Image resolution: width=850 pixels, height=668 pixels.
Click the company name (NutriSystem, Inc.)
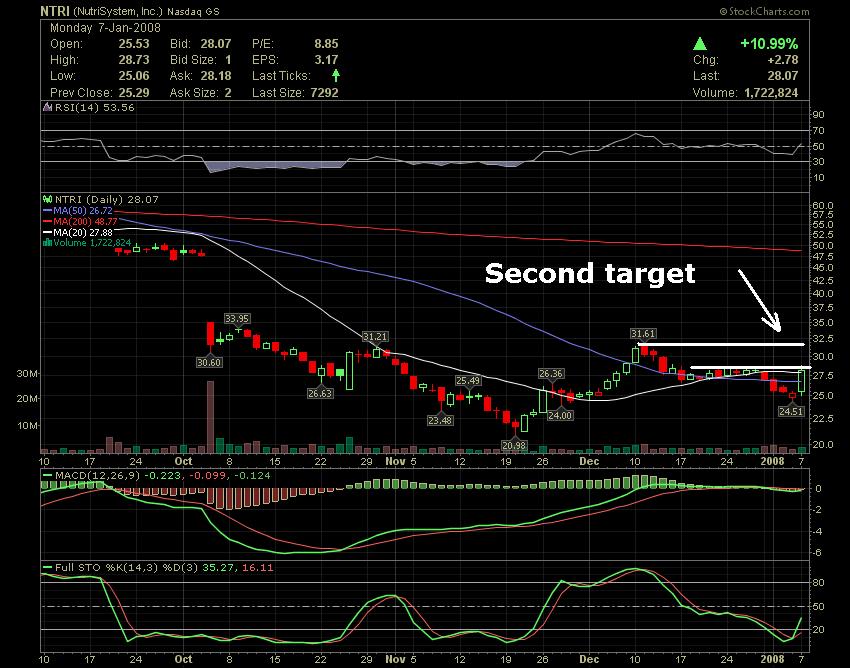pos(118,11)
